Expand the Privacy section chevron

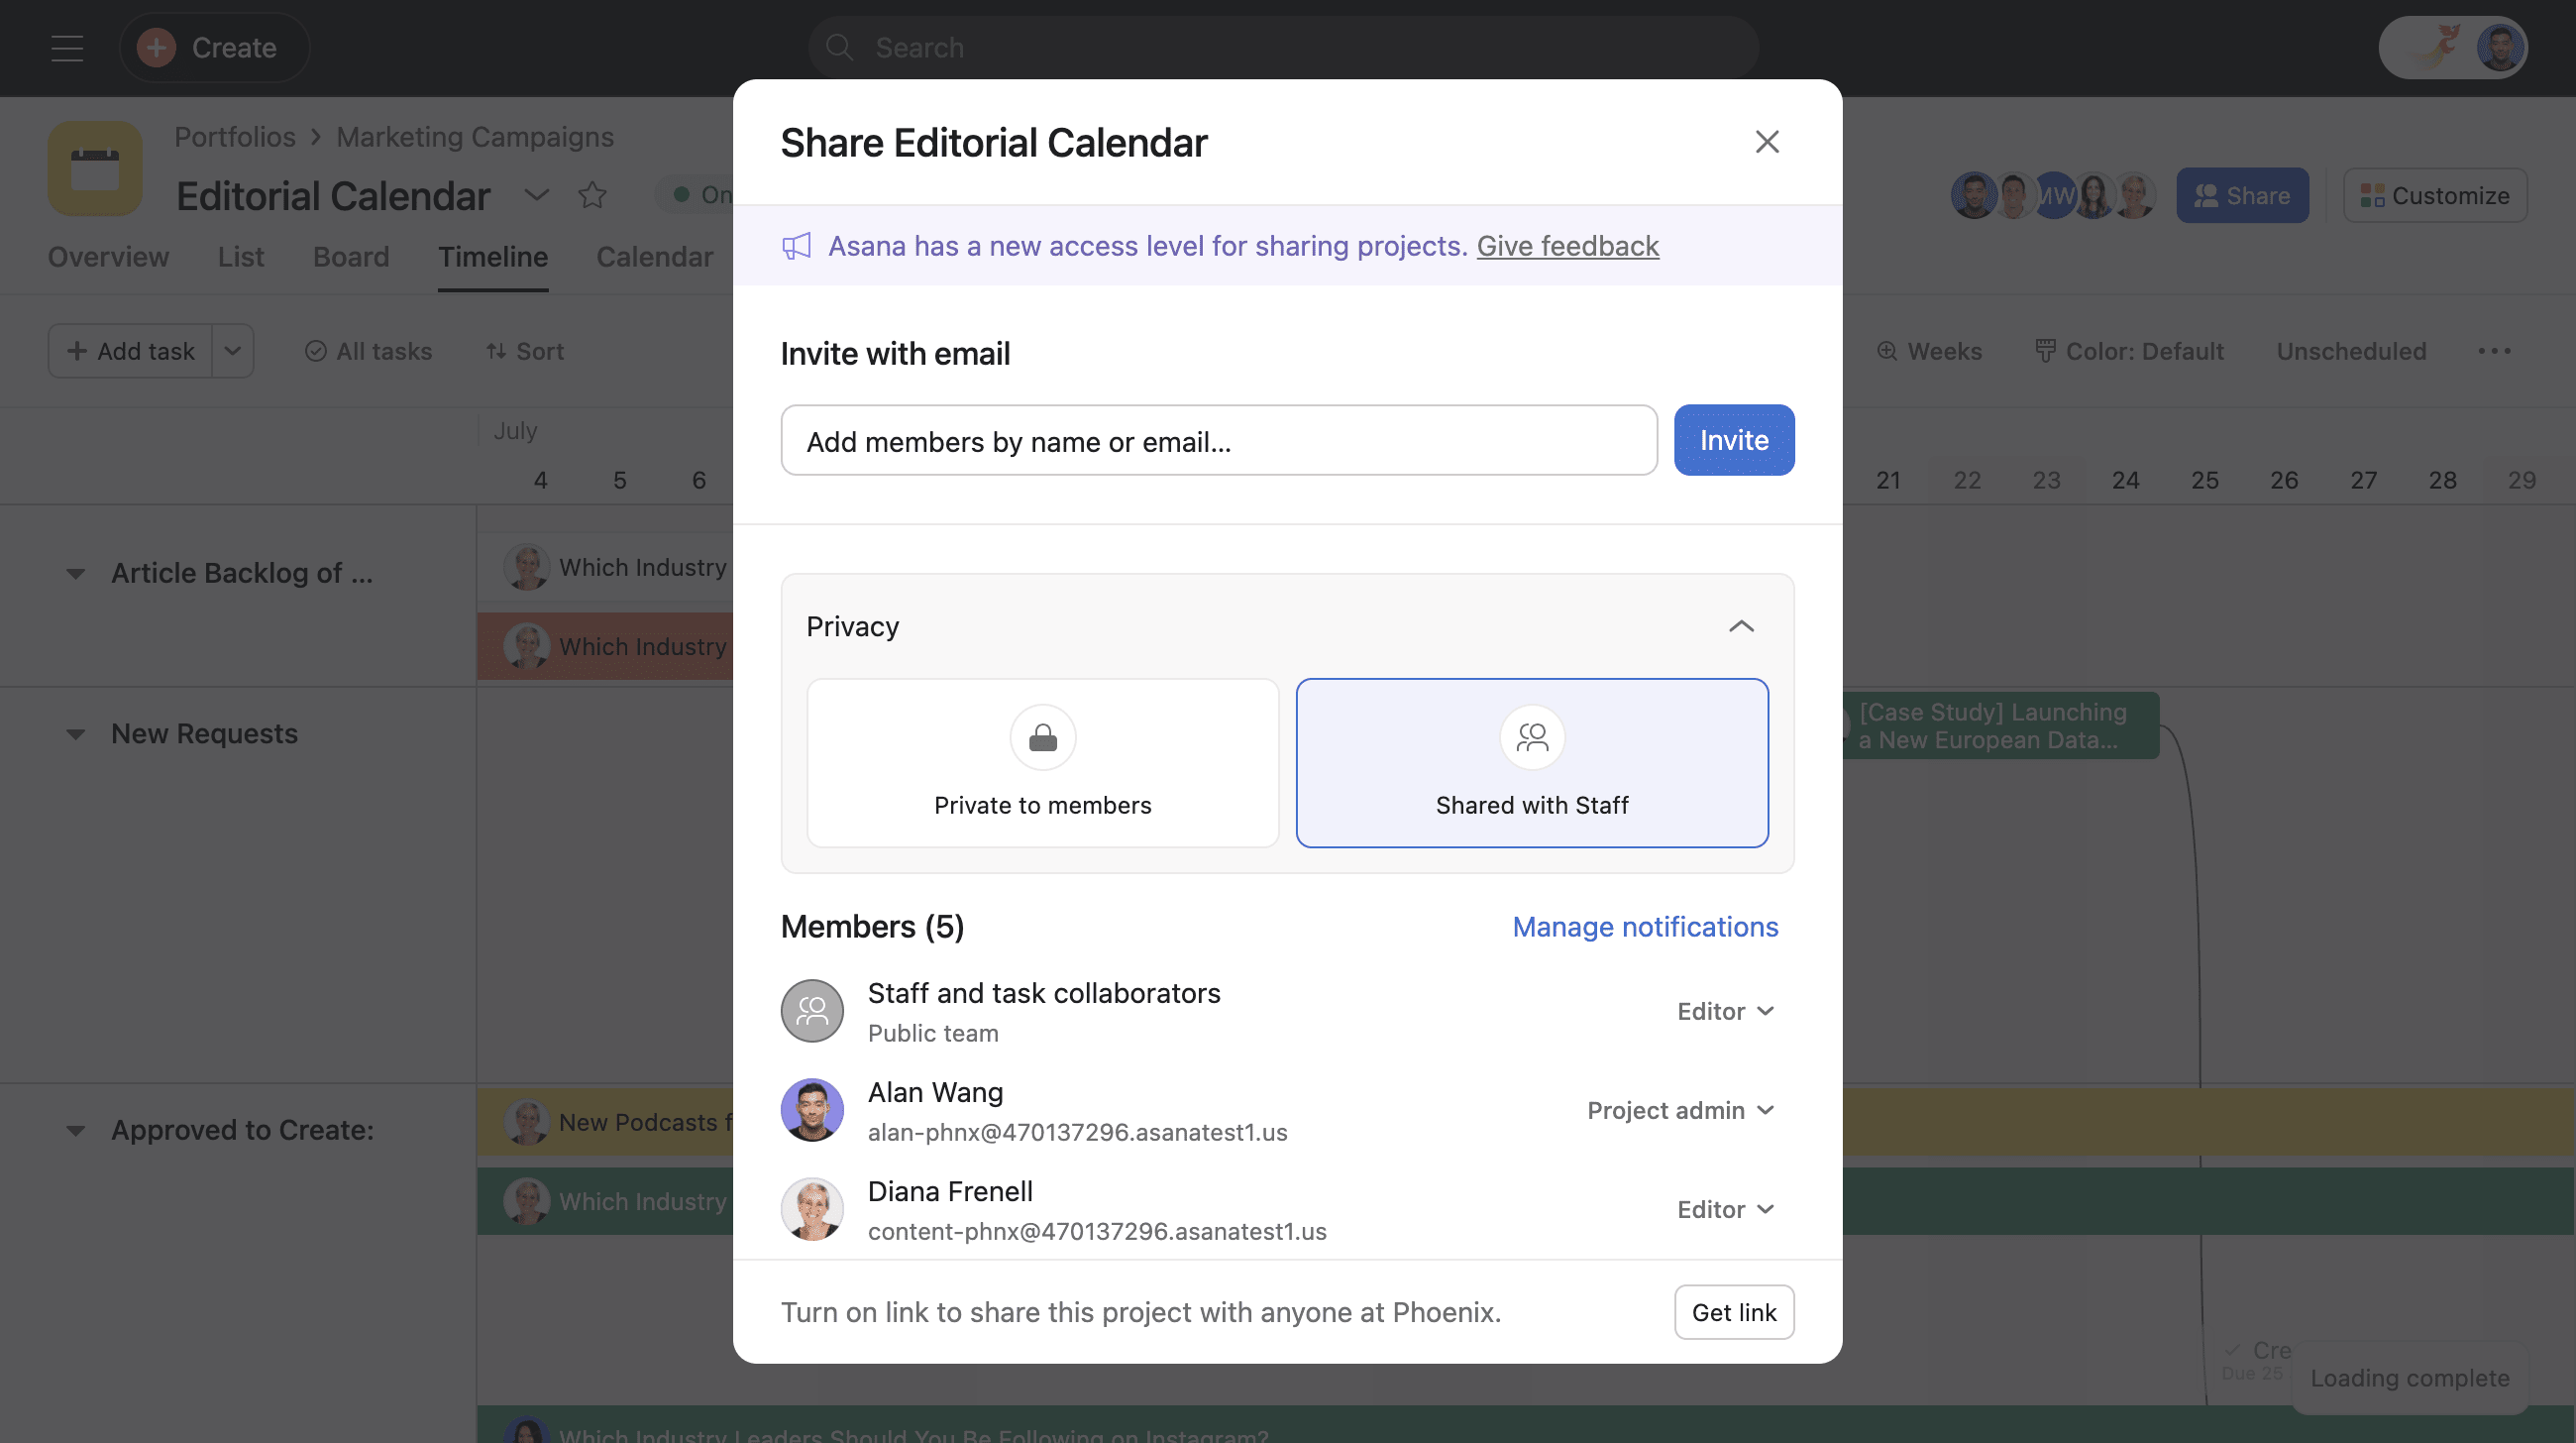click(1741, 625)
